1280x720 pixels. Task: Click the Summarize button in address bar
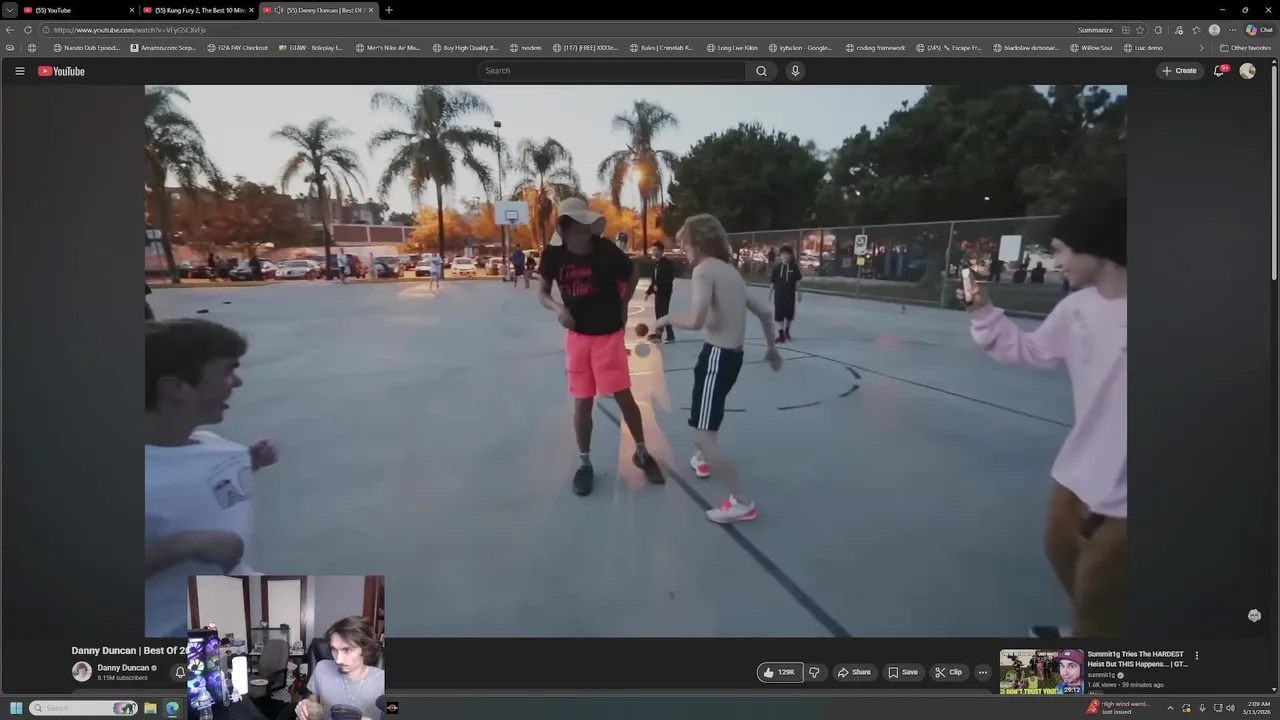point(1095,30)
